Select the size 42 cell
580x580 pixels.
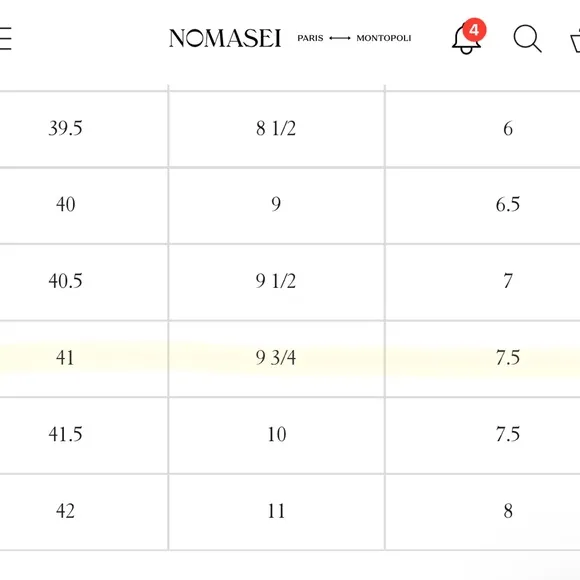point(84,512)
